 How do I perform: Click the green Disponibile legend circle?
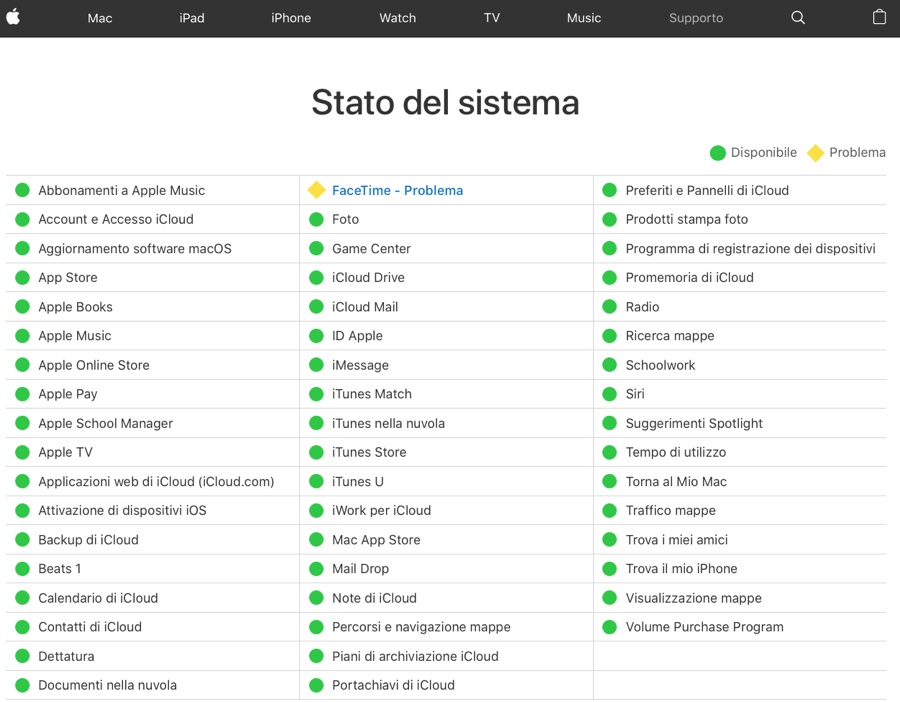tap(717, 153)
